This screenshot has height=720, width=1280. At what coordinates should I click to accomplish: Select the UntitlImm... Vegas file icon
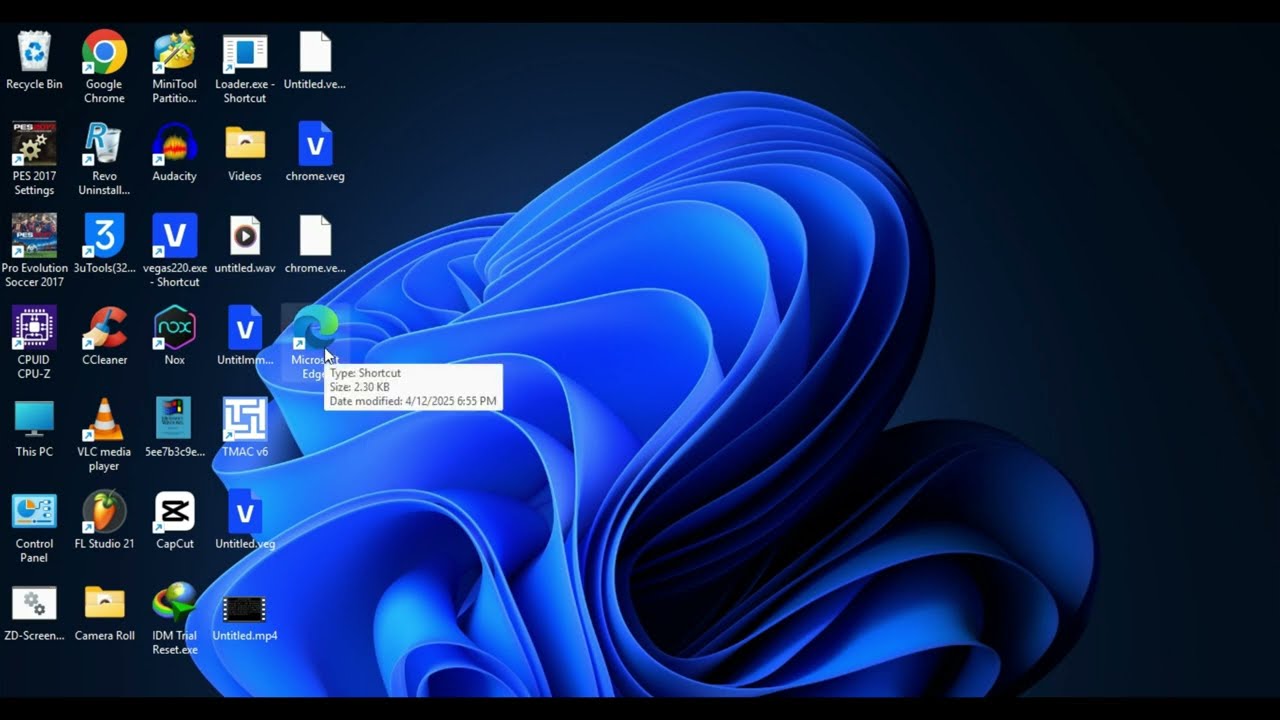(245, 328)
